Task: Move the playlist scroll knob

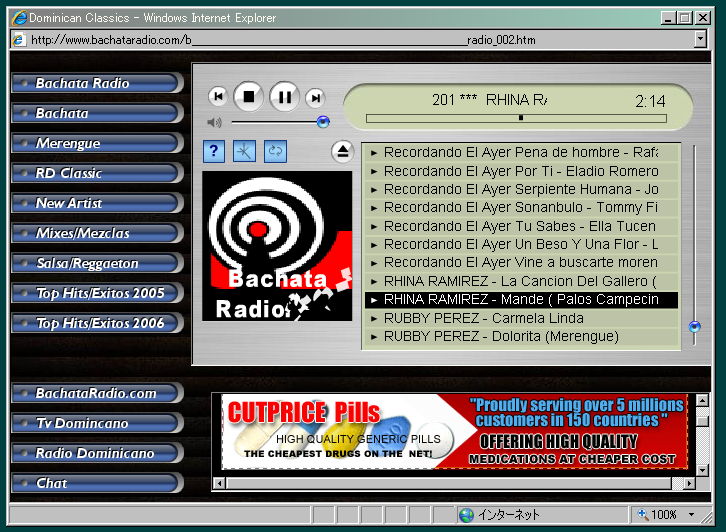Action: [695, 327]
